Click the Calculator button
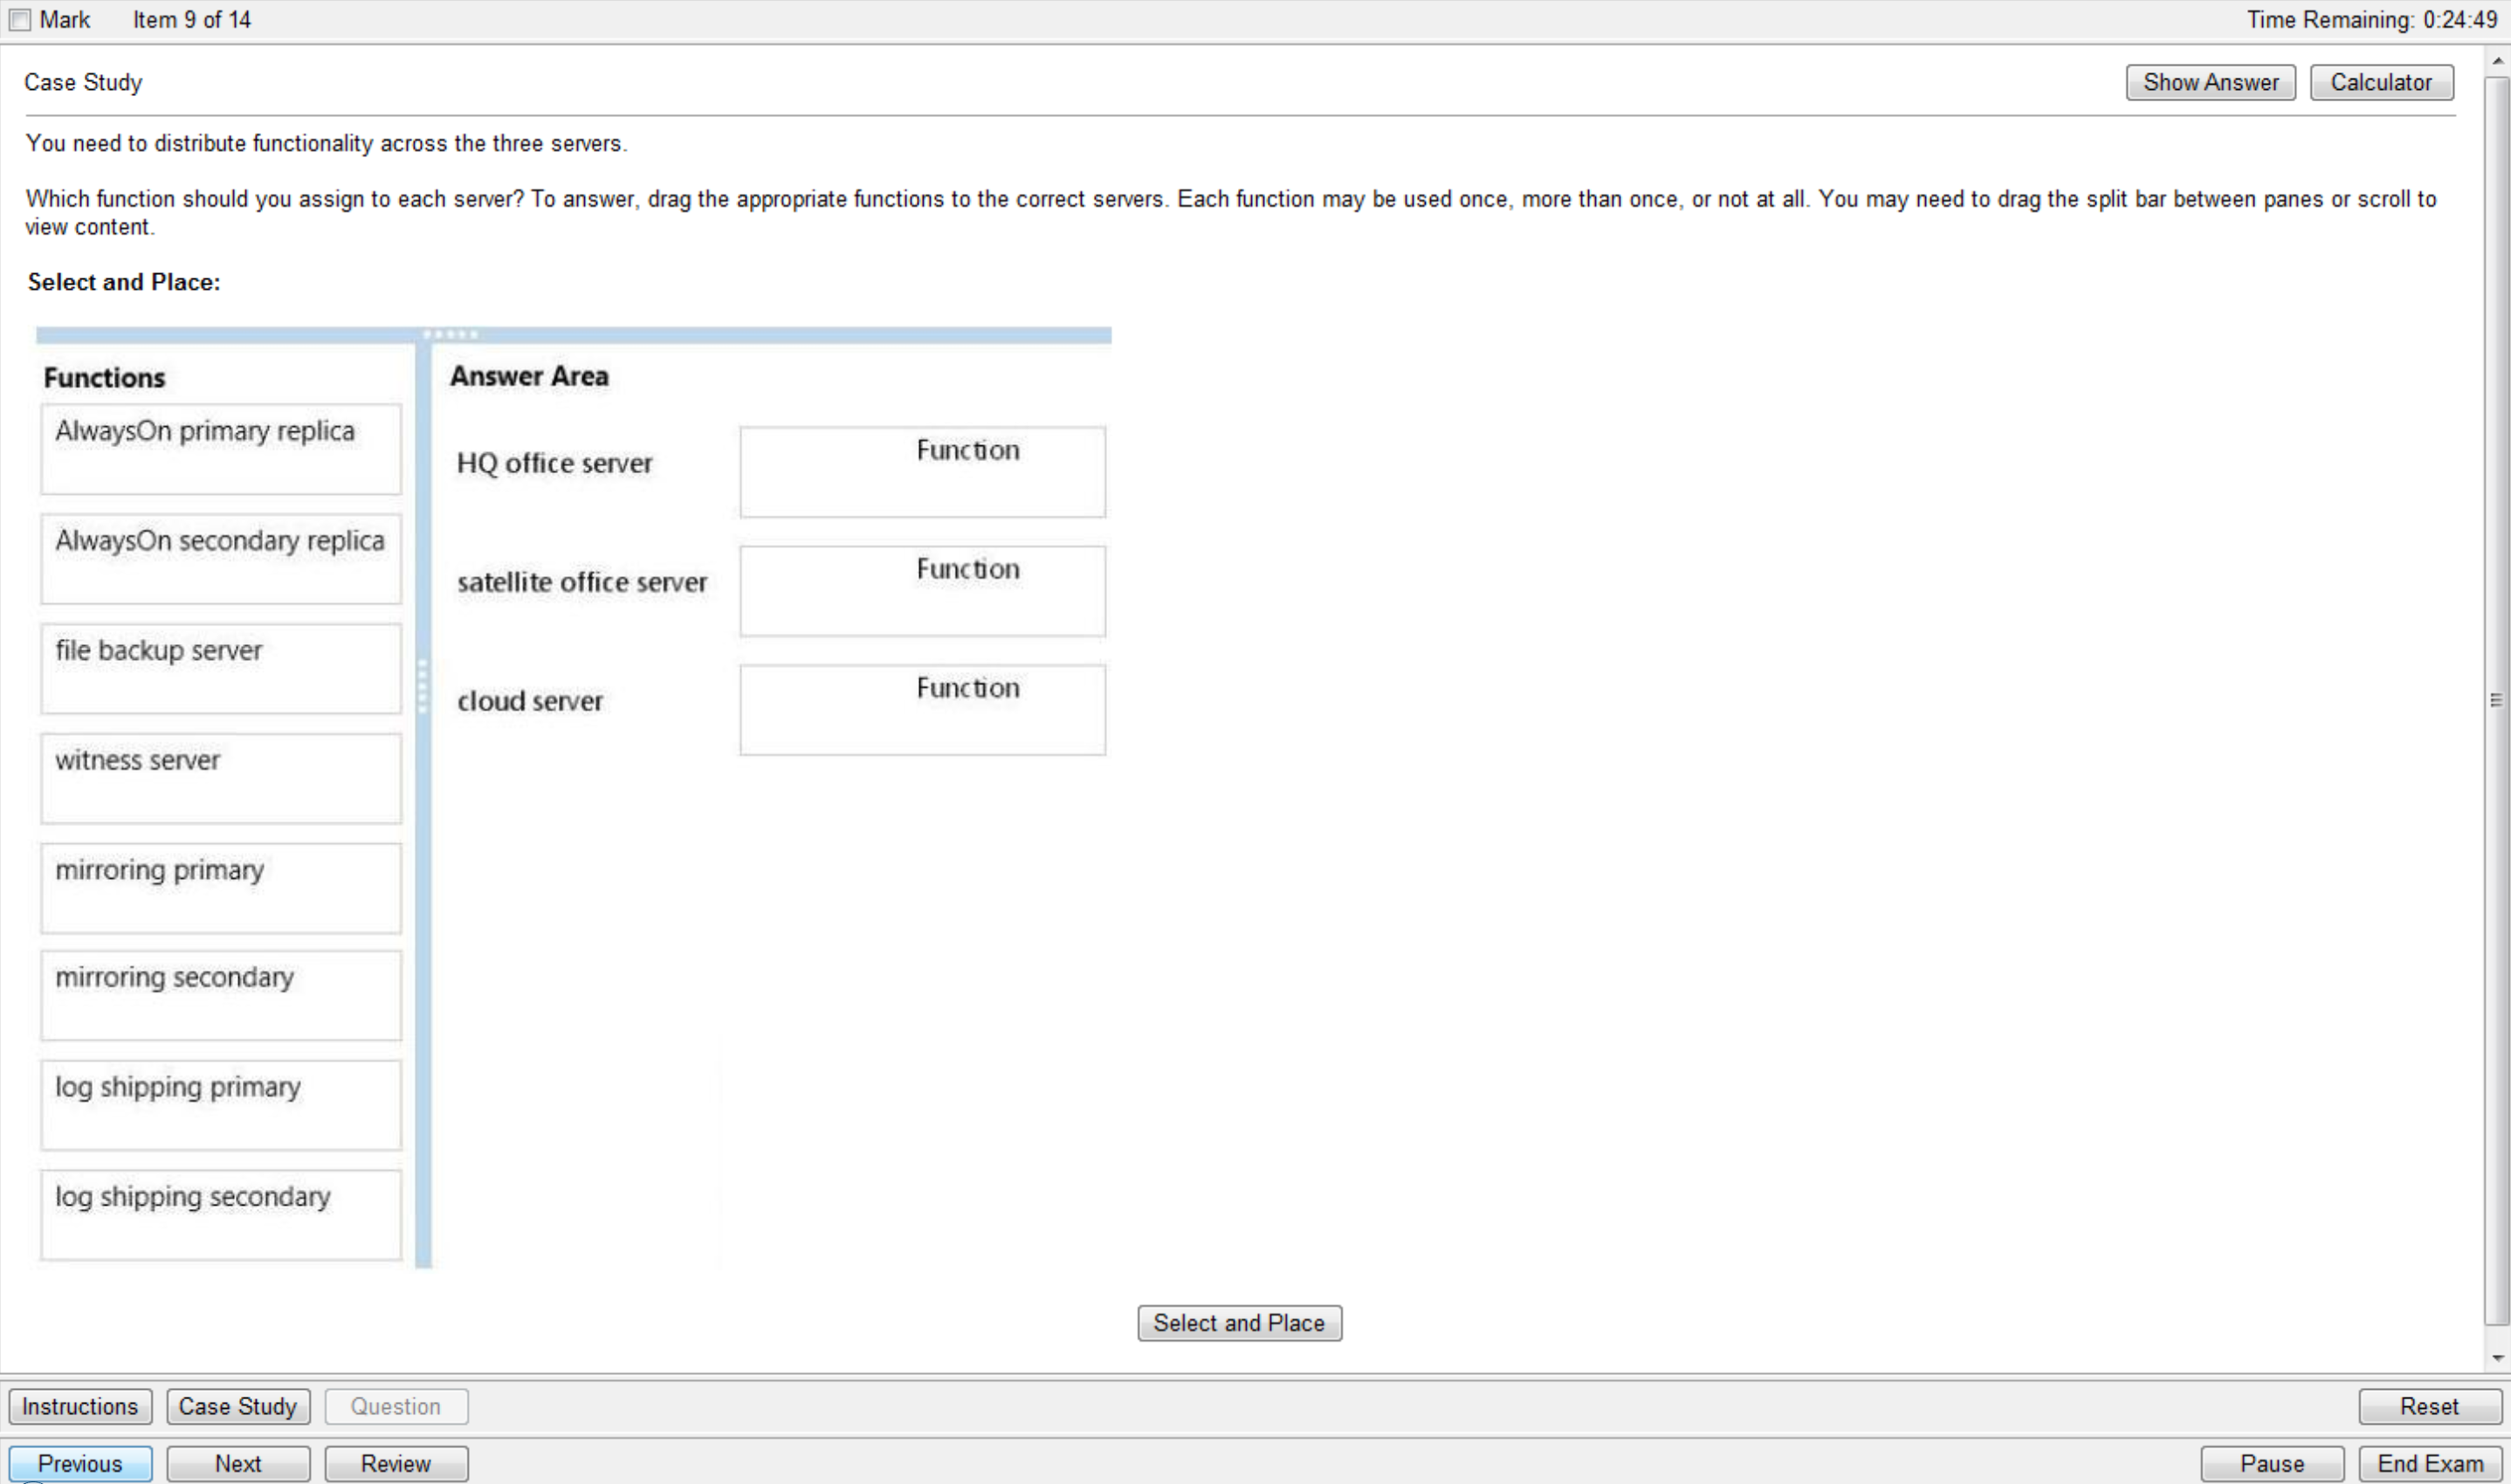This screenshot has height=1484, width=2511. tap(2382, 83)
